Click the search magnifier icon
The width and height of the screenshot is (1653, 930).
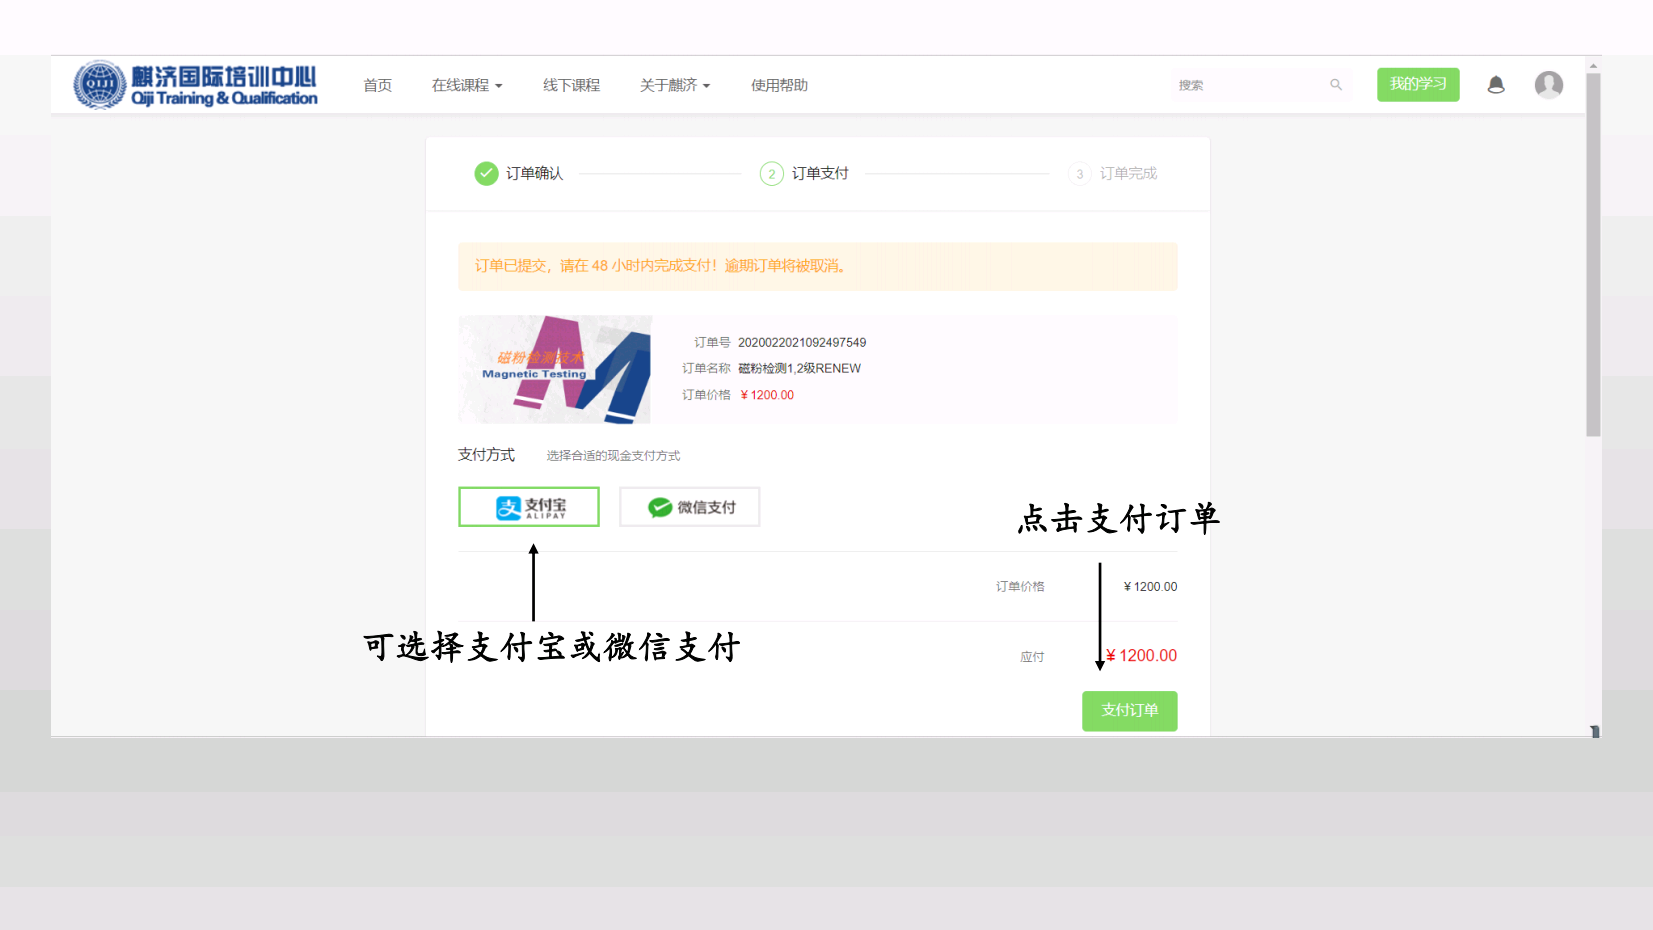click(1335, 85)
